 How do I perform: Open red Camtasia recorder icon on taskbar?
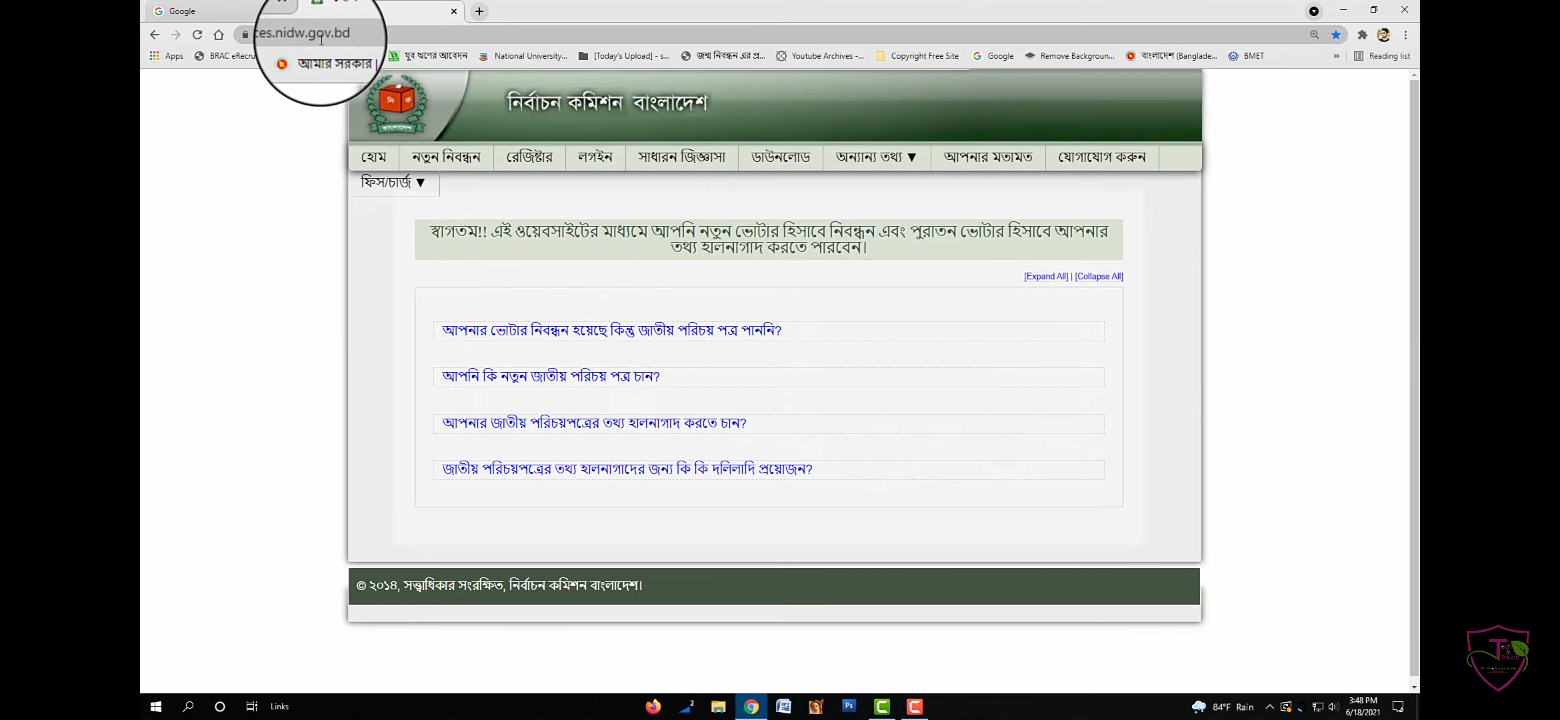pos(914,707)
